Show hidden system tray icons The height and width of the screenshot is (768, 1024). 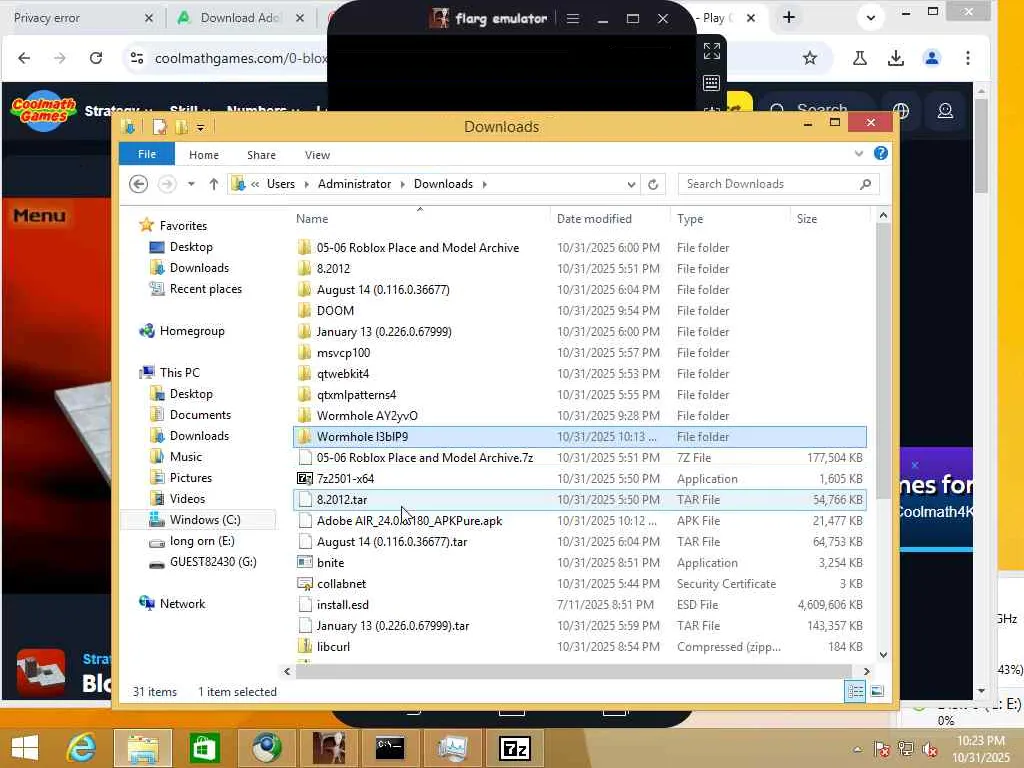[x=857, y=749]
